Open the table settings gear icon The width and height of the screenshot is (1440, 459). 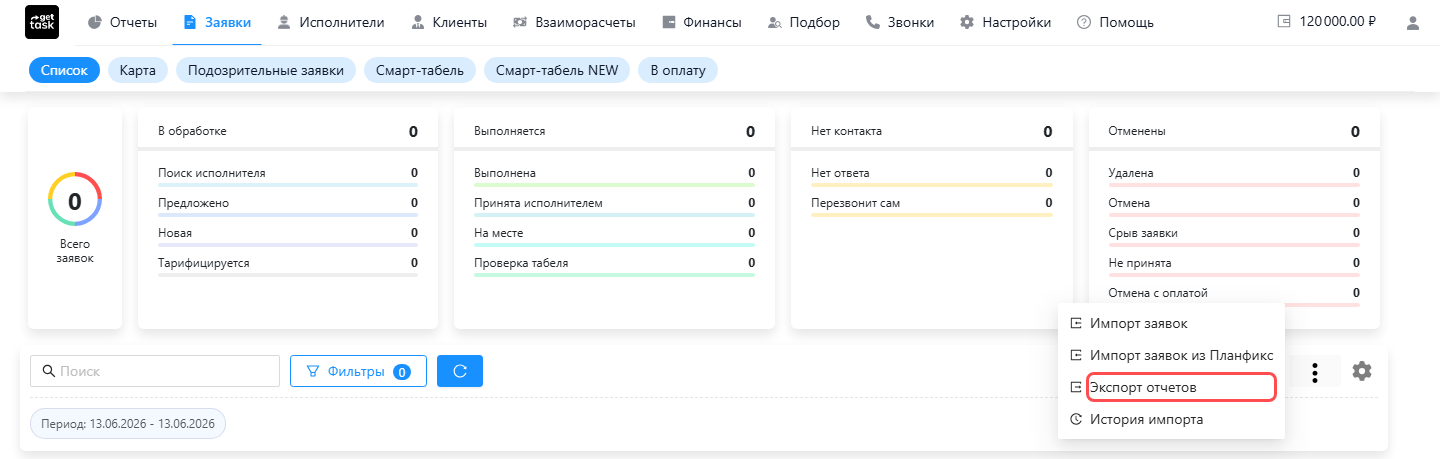(1361, 371)
